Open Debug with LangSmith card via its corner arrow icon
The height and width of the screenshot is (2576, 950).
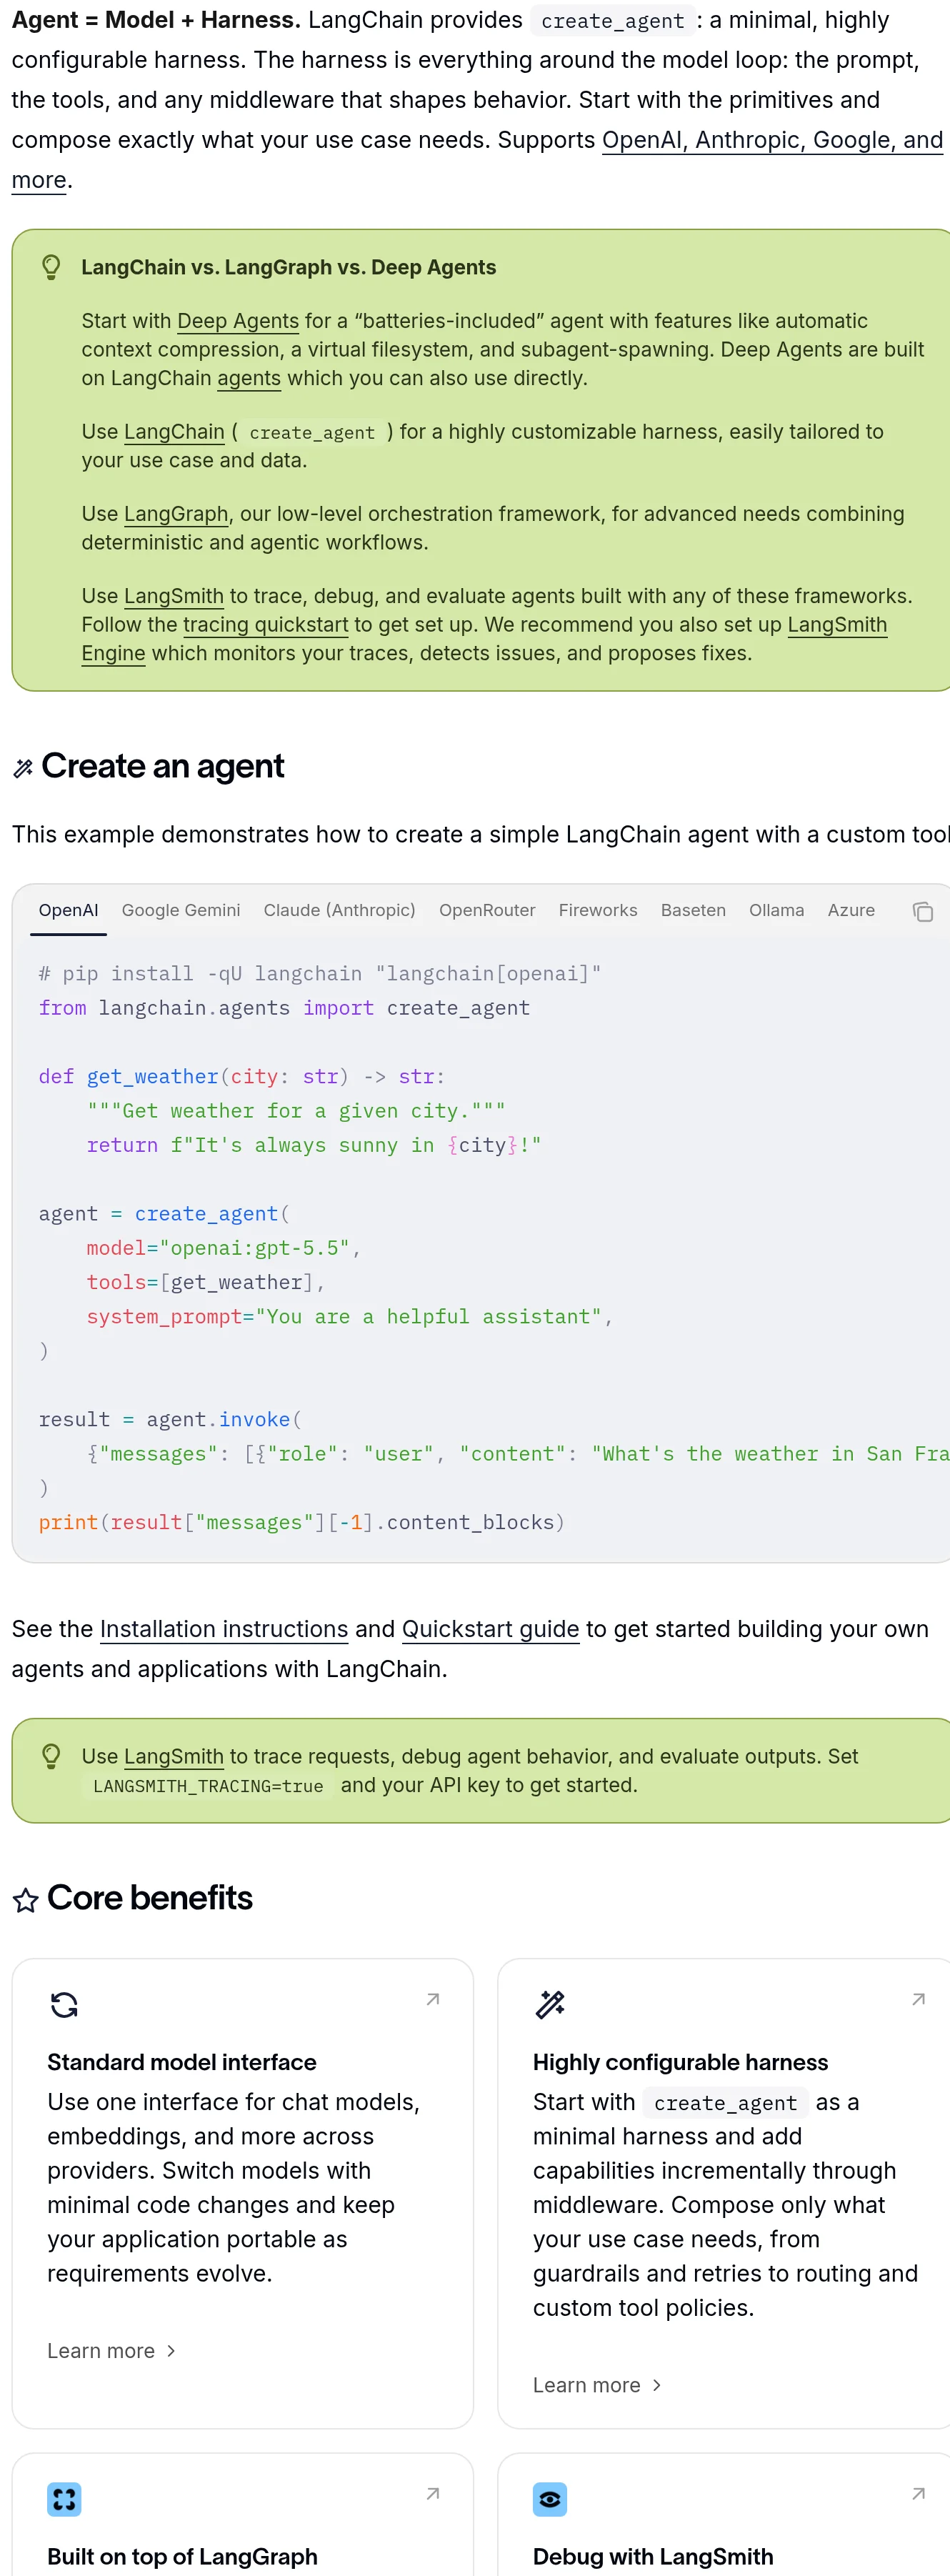coord(918,2493)
